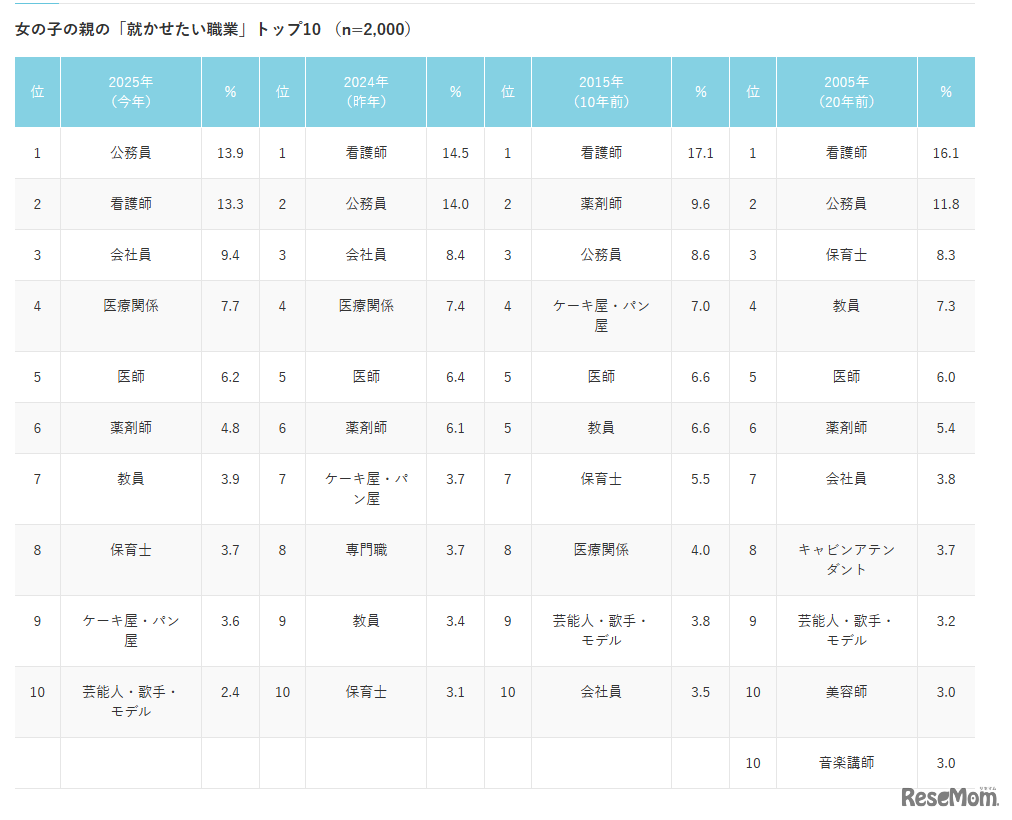This screenshot has height=820, width=1012.
Task: Select the キャビンアテンダント cell
Action: [x=846, y=559]
